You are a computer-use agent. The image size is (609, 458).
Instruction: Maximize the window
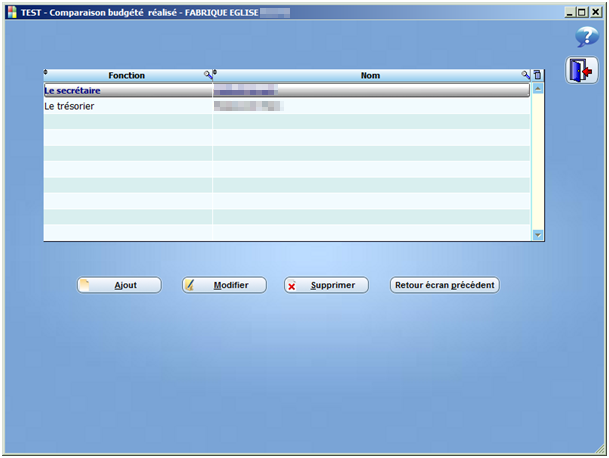click(582, 12)
